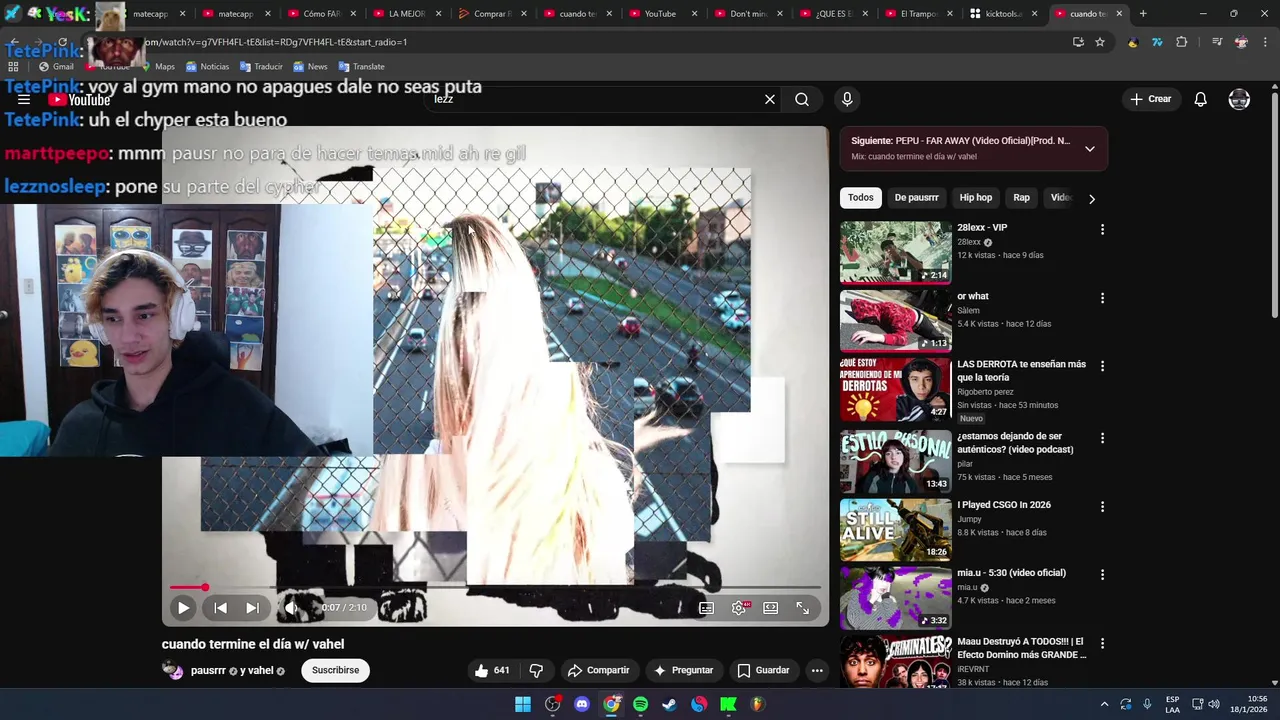Subscribe with the Suscribirse button
Image resolution: width=1280 pixels, height=720 pixels.
tap(335, 670)
